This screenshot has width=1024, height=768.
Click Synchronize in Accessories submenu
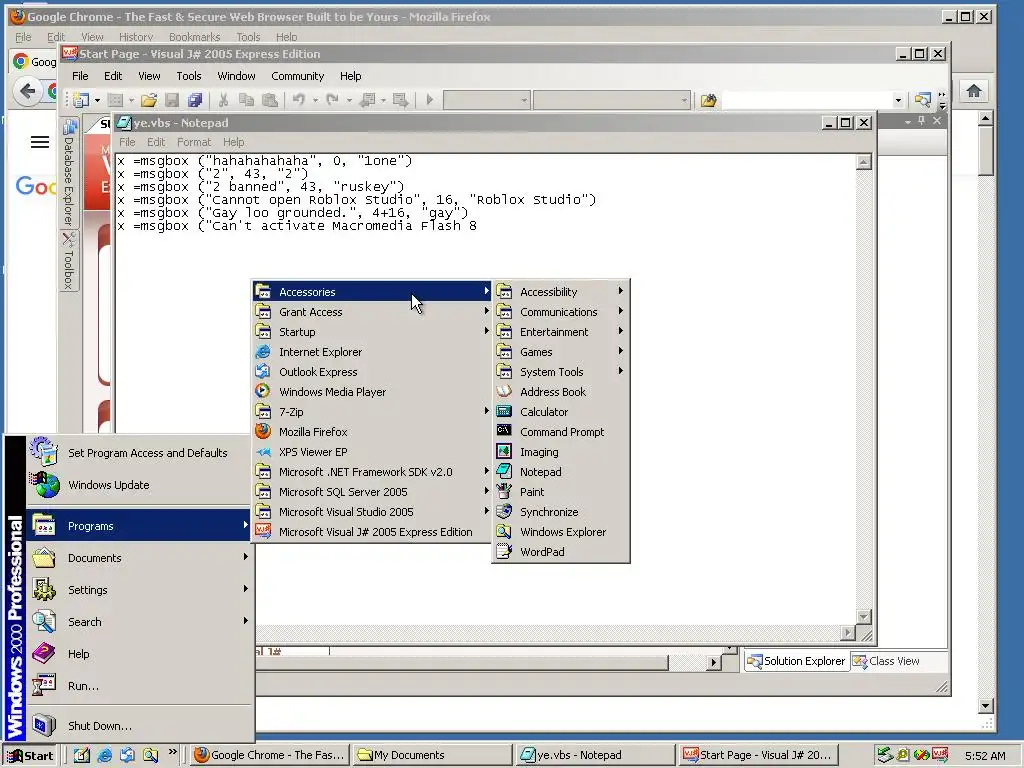(x=560, y=512)
